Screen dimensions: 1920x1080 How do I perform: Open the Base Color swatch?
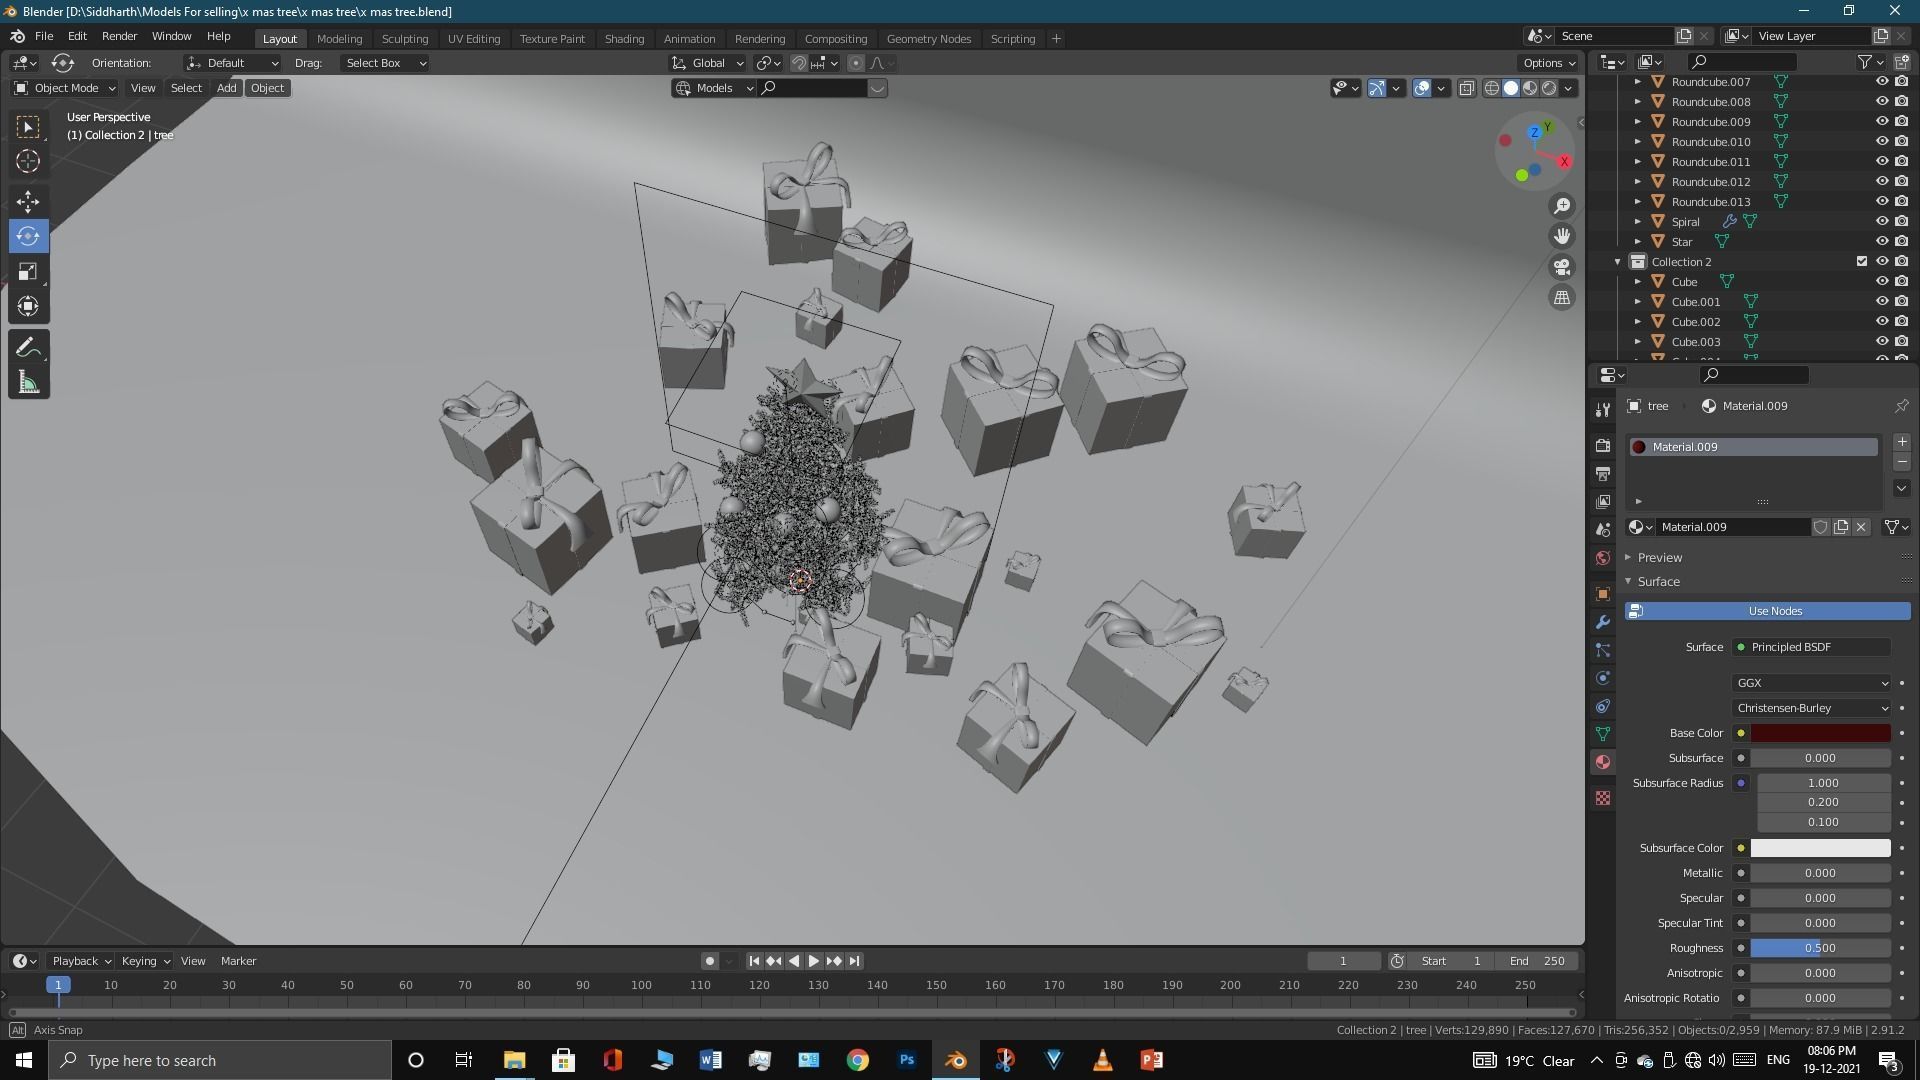tap(1820, 733)
